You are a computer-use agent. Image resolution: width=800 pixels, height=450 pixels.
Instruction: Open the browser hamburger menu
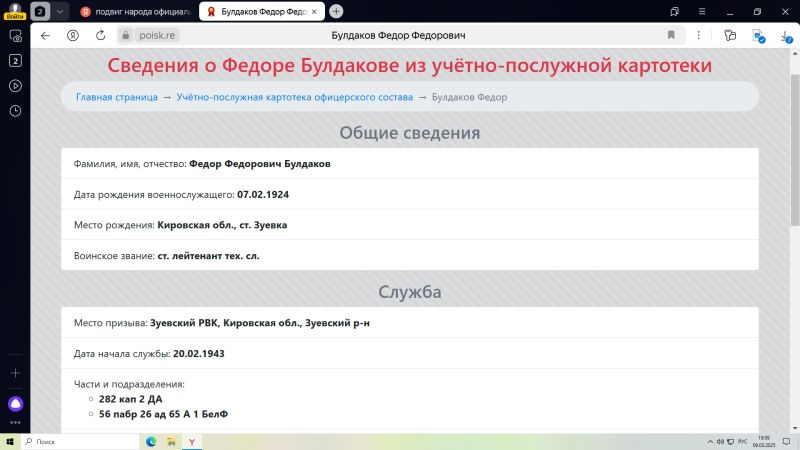702,11
